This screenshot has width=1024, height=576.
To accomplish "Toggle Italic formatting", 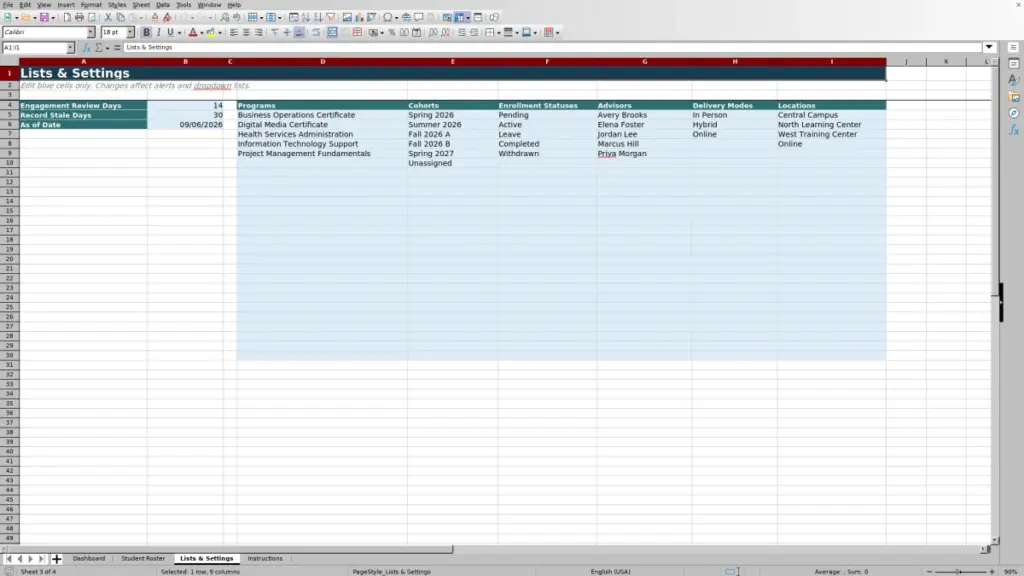I will 158,33.
